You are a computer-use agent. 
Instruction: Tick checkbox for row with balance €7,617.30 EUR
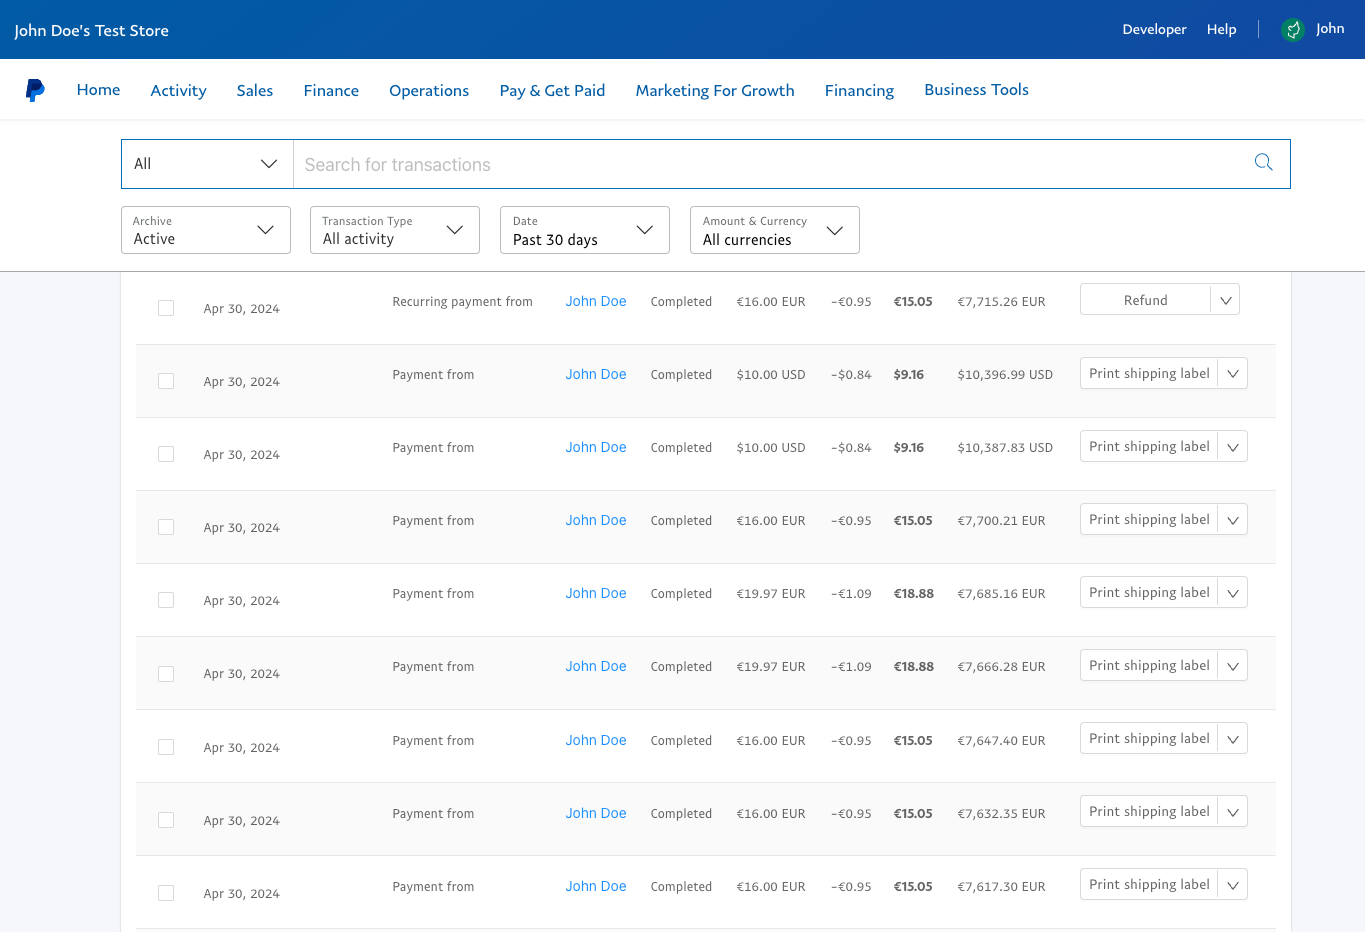166,893
